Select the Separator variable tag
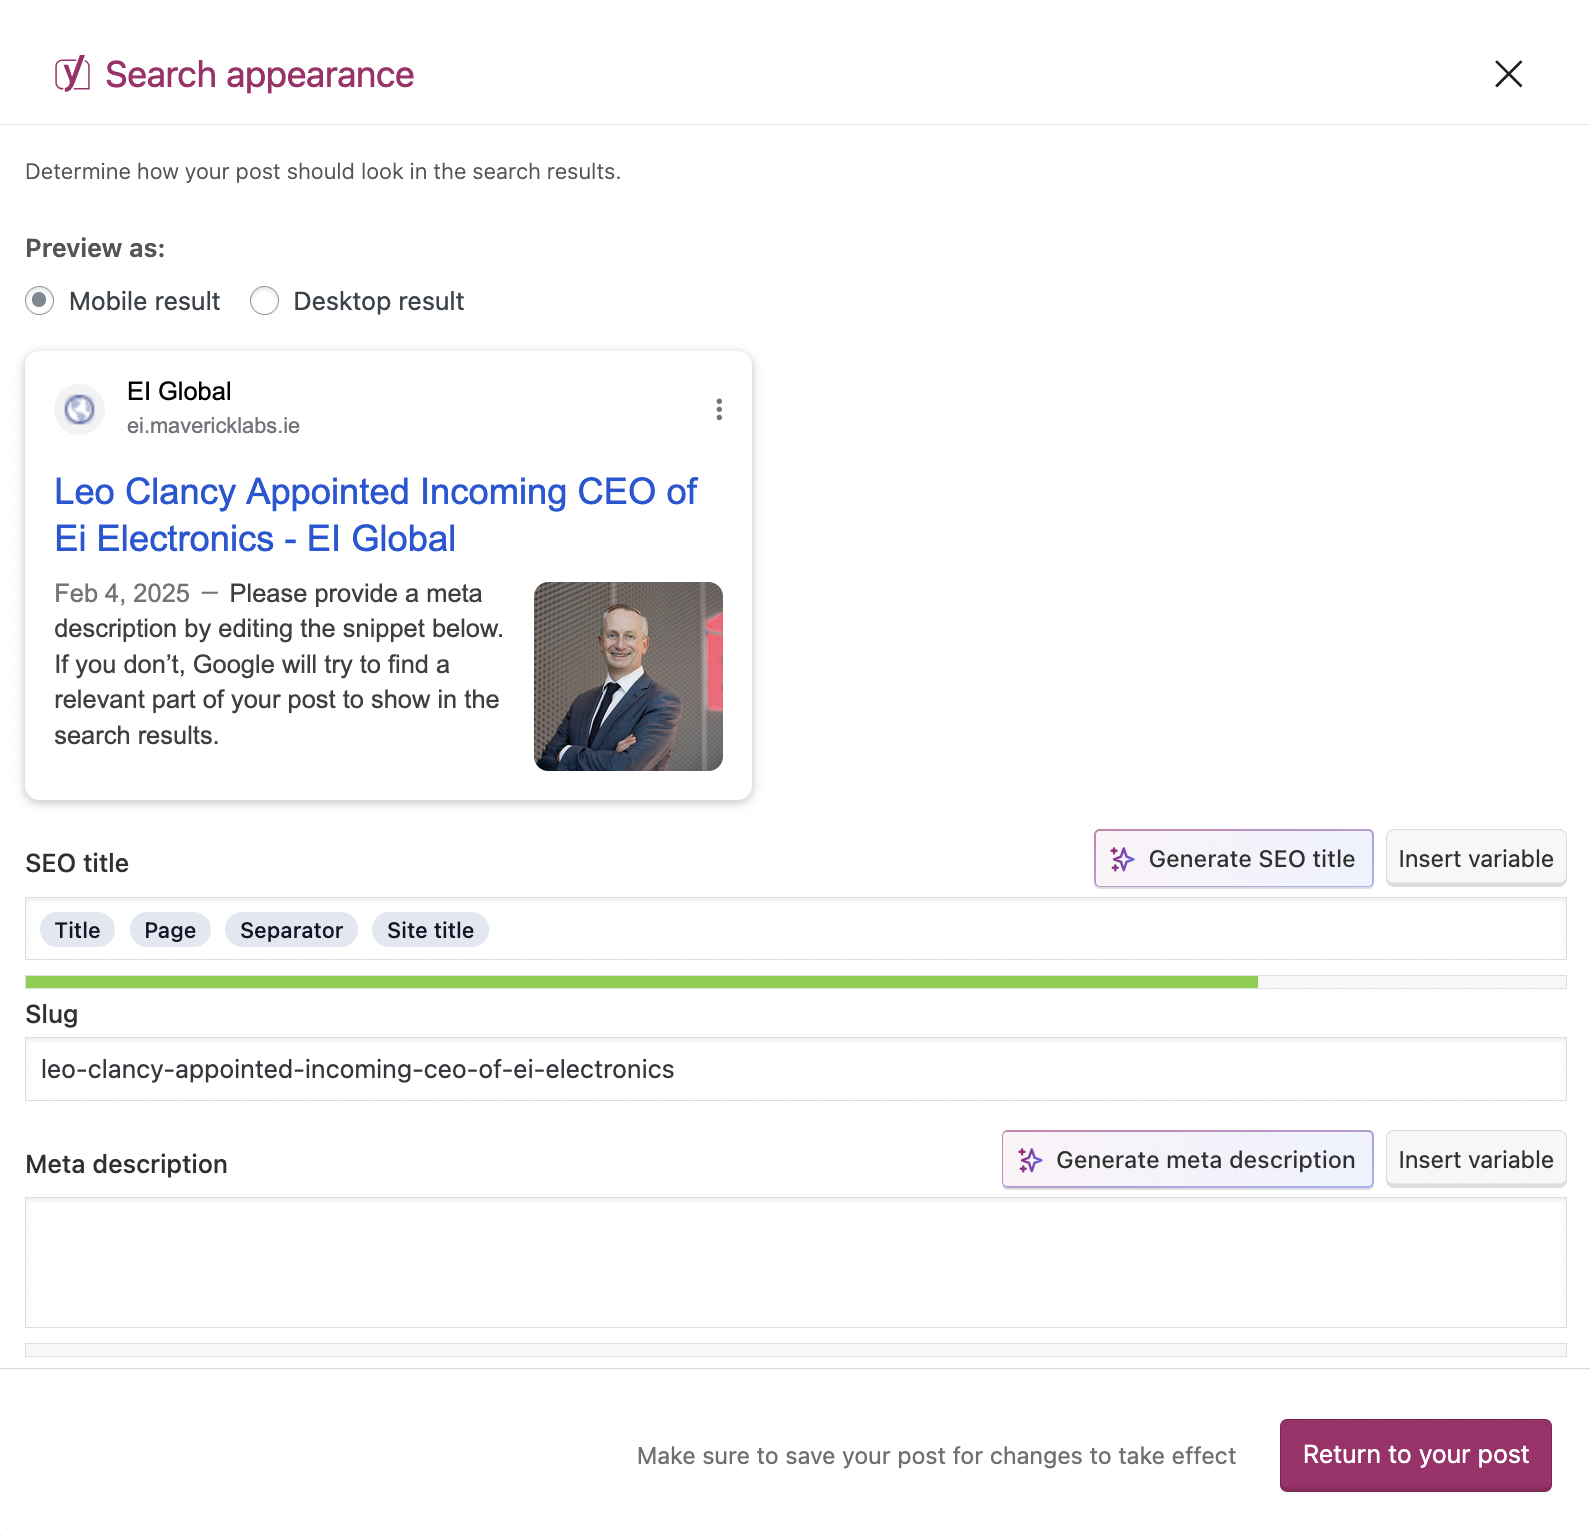This screenshot has width=1590, height=1536. 291,930
